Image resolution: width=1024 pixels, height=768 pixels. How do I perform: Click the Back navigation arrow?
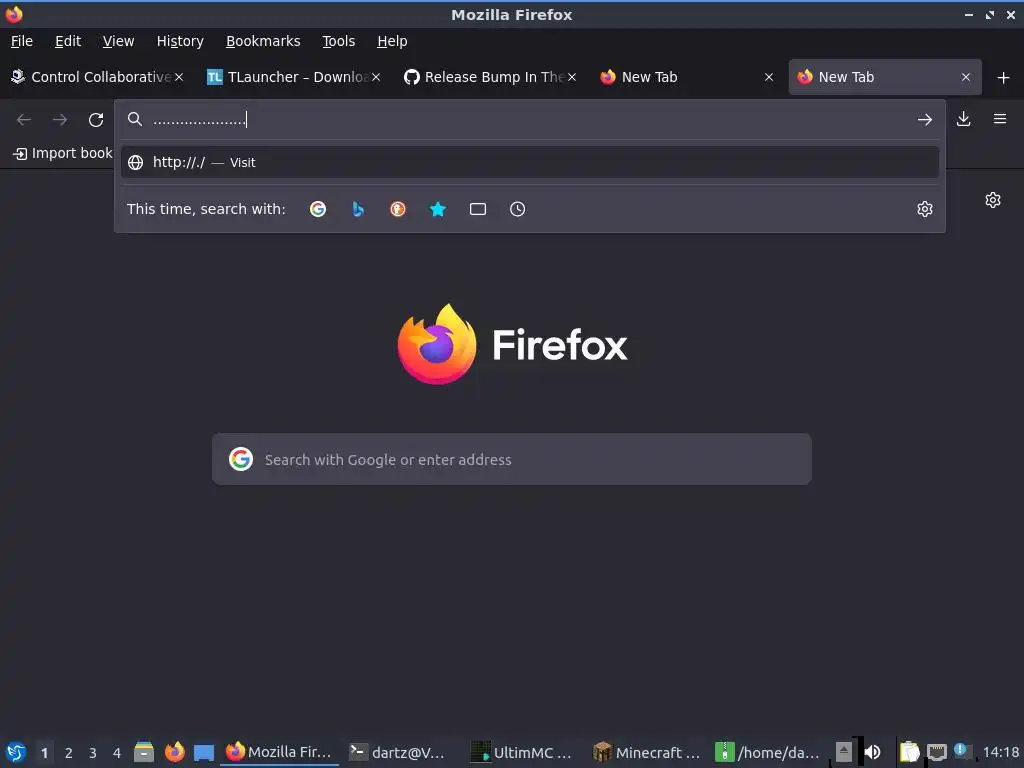pos(24,120)
